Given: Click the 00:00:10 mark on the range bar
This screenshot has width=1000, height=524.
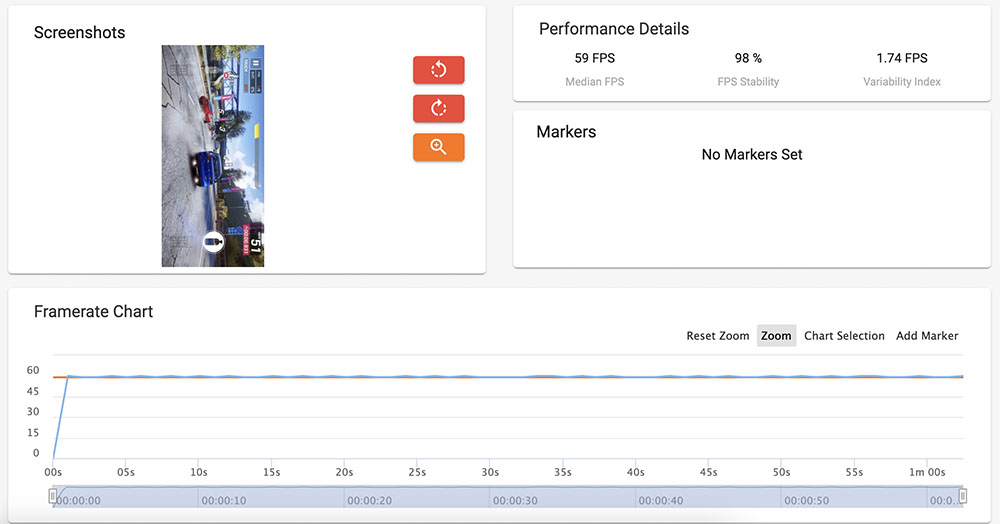Looking at the screenshot, I should point(223,500).
